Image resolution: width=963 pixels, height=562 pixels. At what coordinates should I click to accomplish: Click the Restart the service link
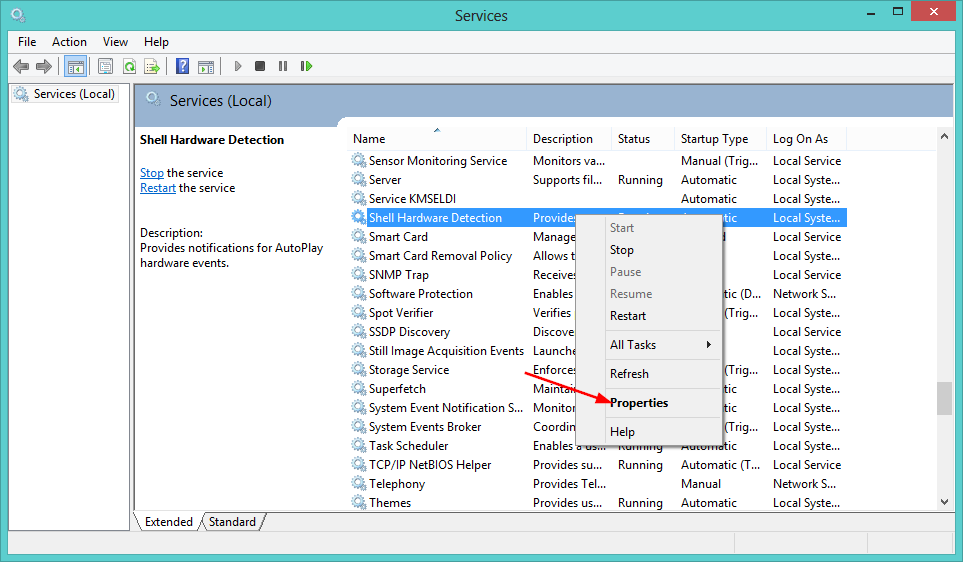pyautogui.click(x=157, y=188)
